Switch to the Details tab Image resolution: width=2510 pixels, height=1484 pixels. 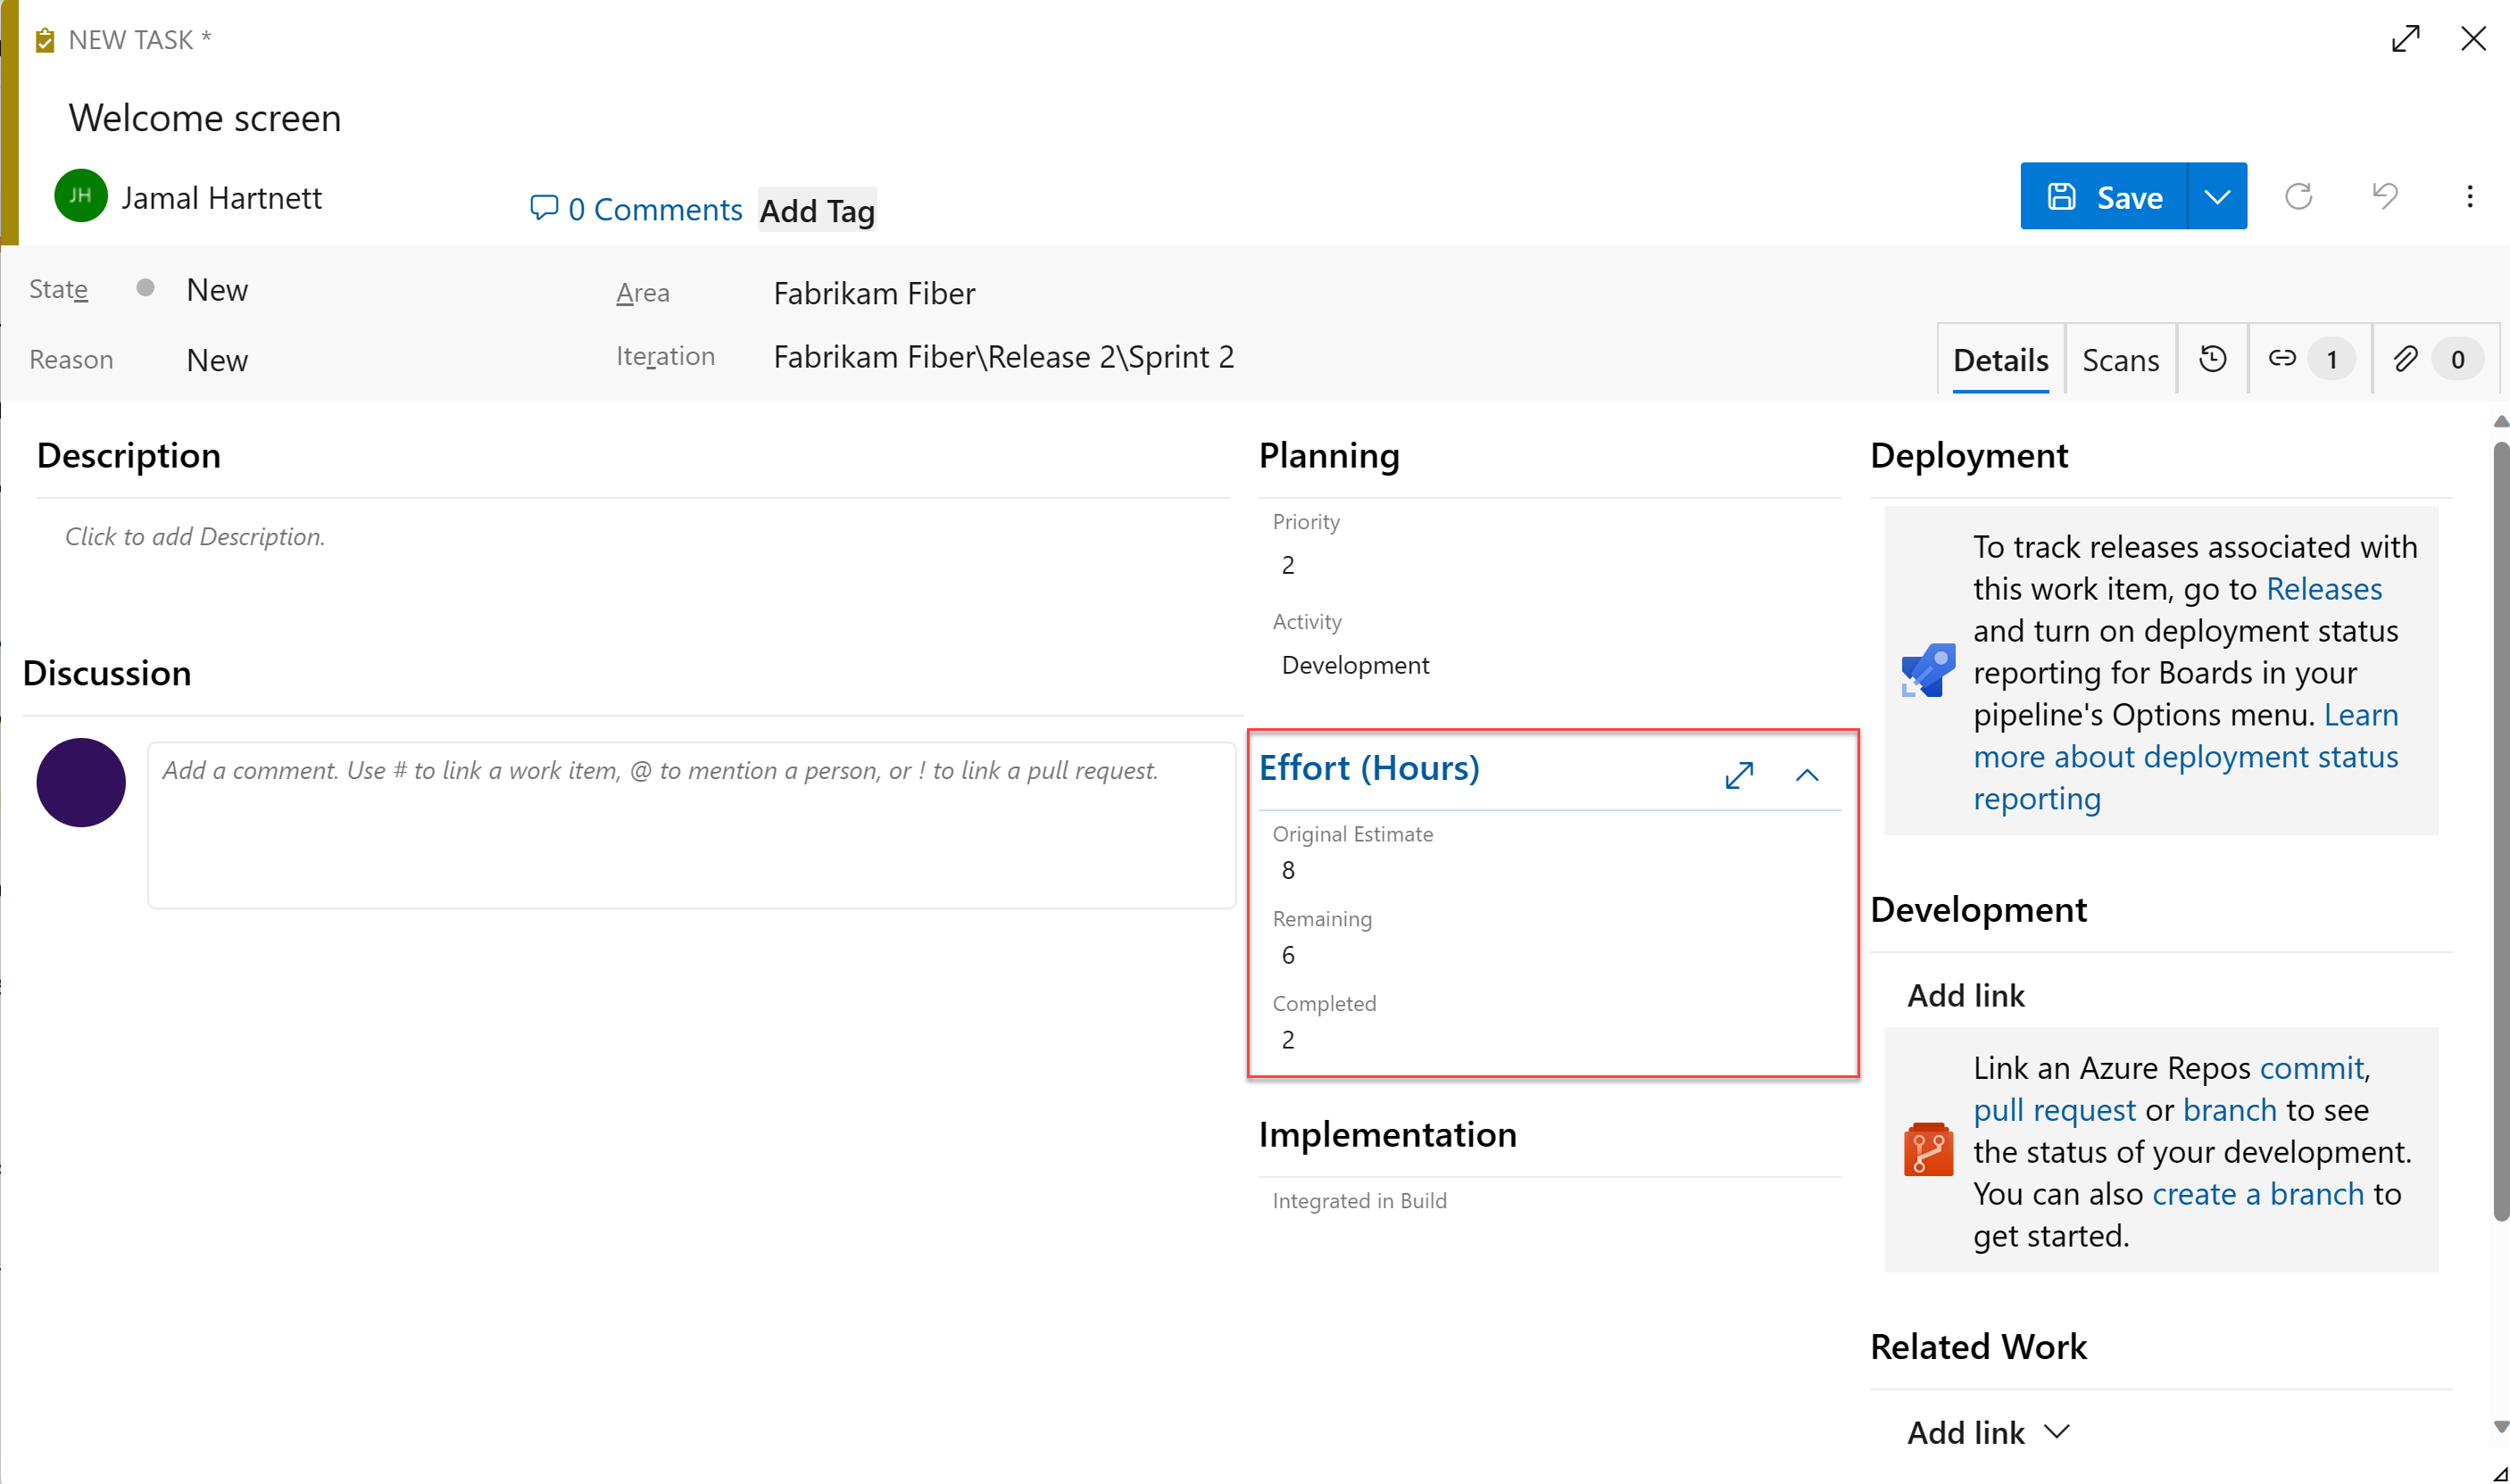click(2003, 359)
